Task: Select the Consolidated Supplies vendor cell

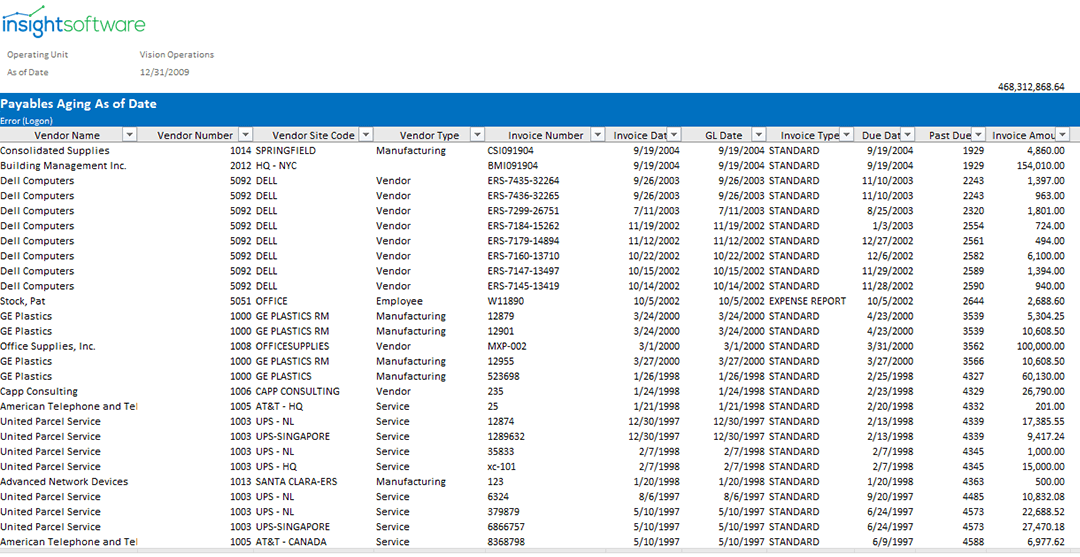Action: pyautogui.click(x=54, y=150)
